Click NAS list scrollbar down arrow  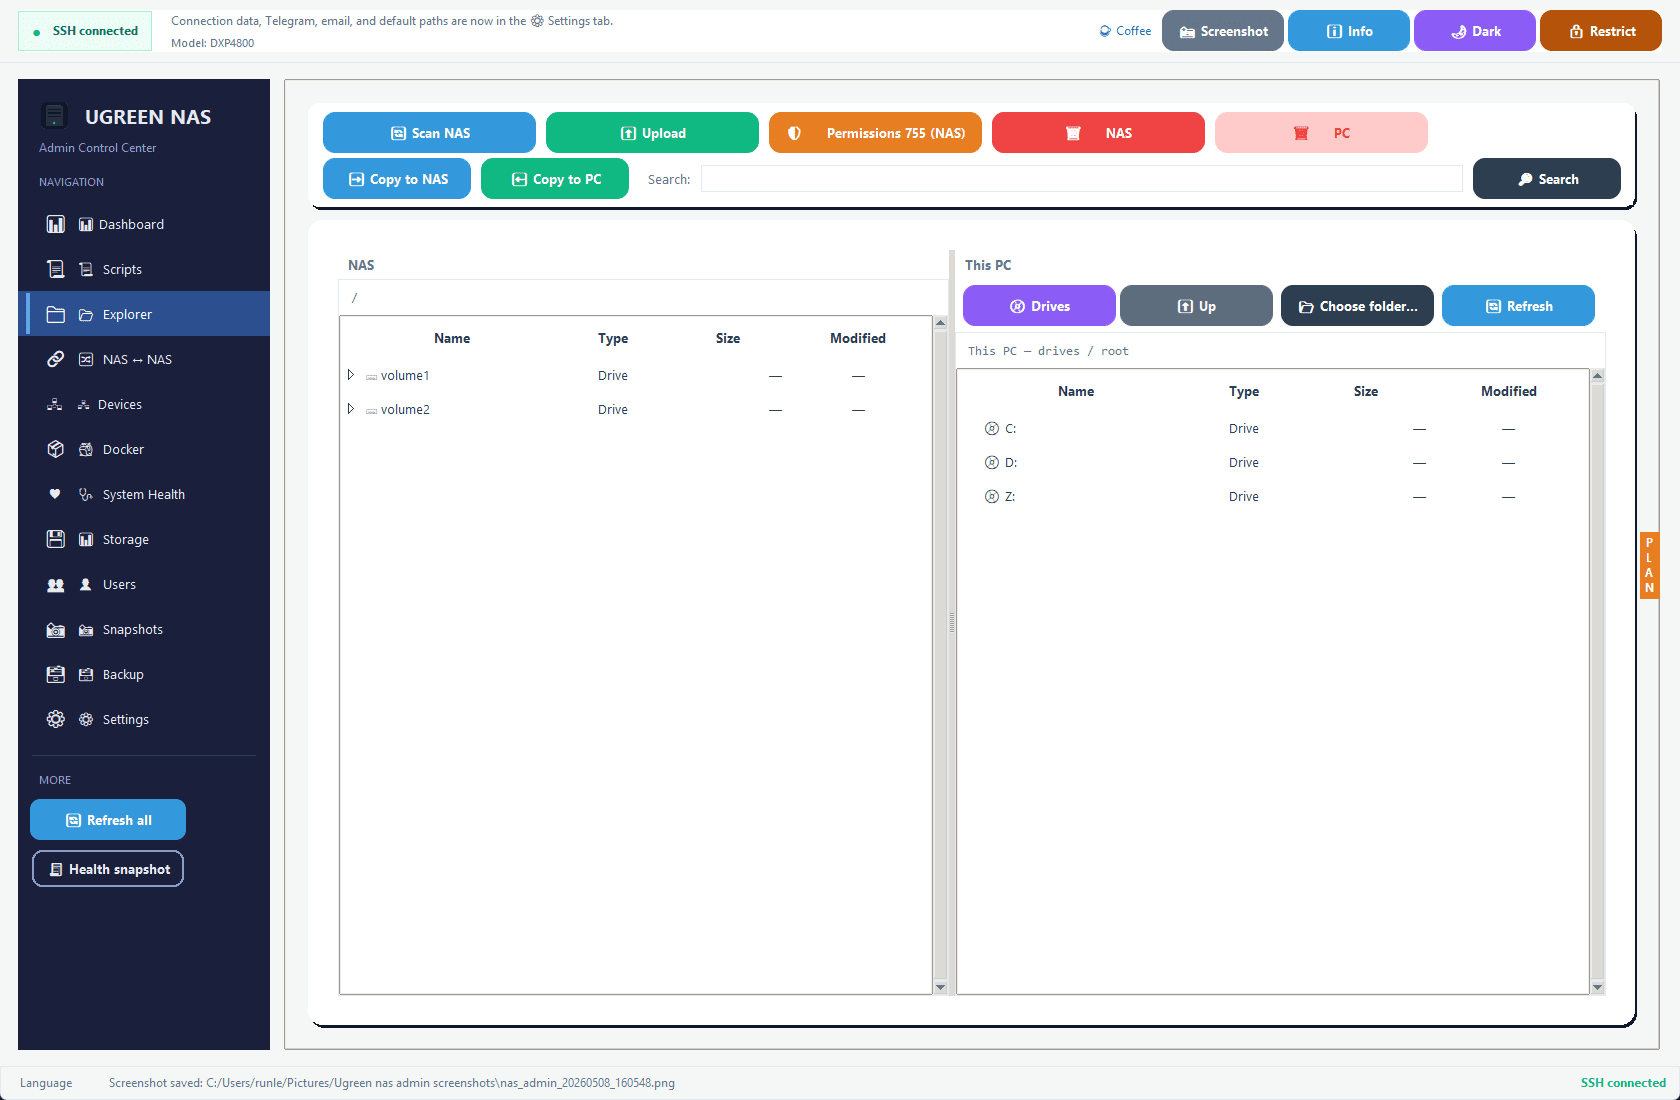(x=940, y=987)
